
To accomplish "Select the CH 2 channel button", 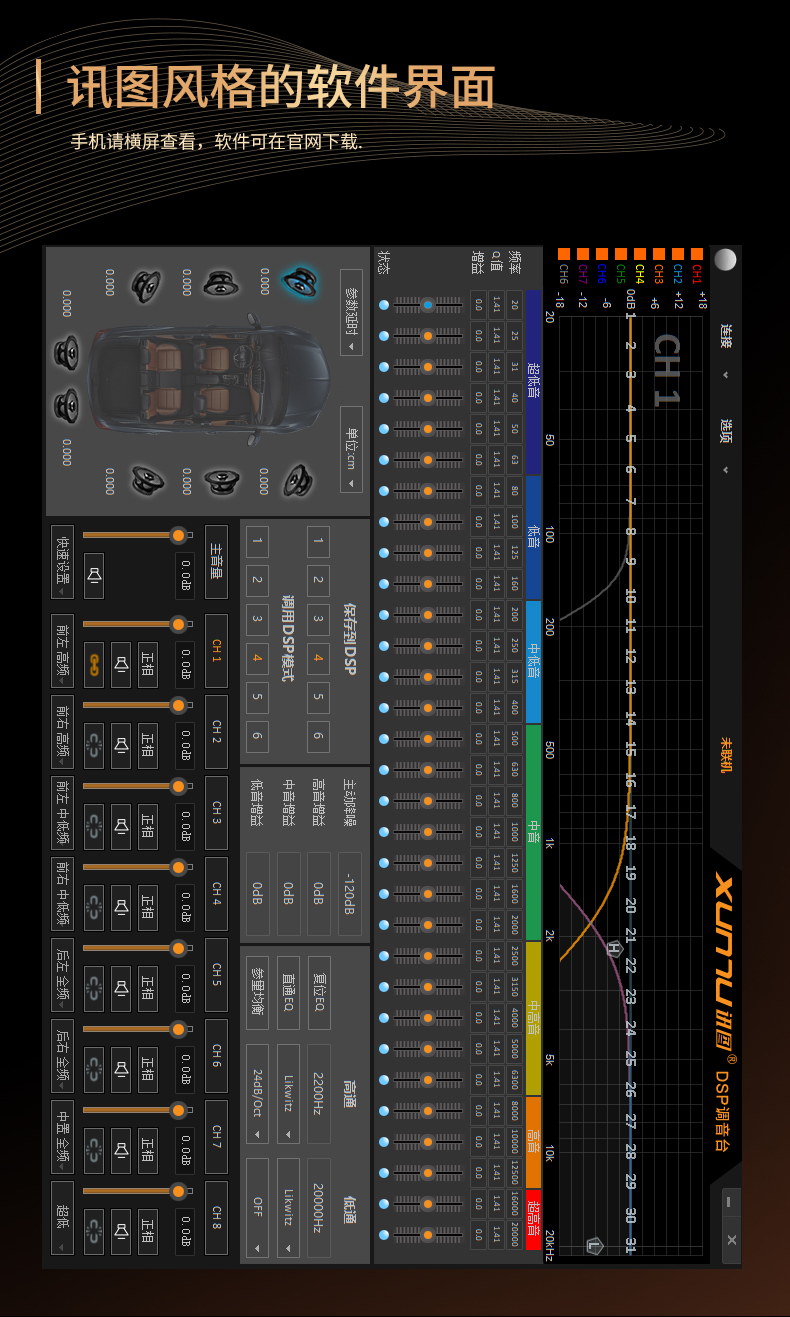I will pos(216,732).
